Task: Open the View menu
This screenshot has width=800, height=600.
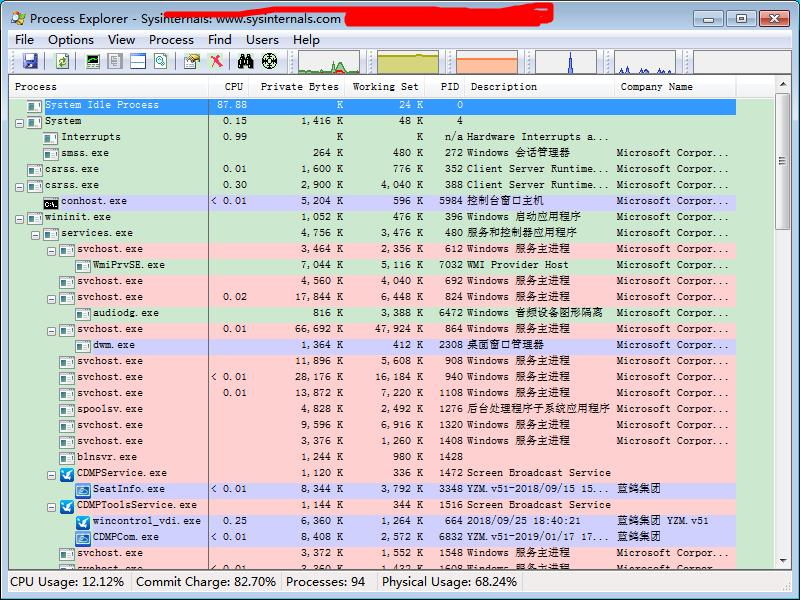Action: (x=121, y=40)
